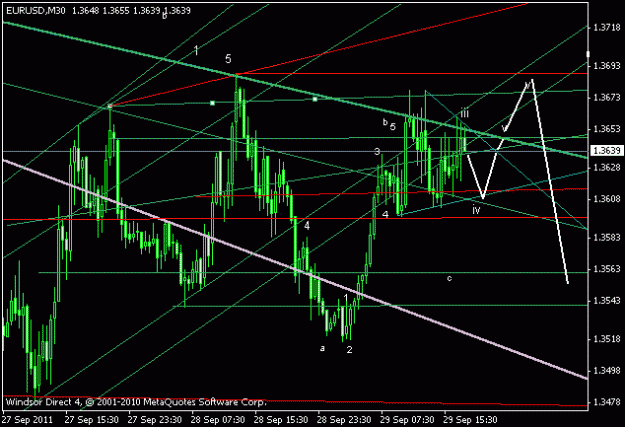
Task: Select the thick green descending trendline
Action: tap(295, 90)
